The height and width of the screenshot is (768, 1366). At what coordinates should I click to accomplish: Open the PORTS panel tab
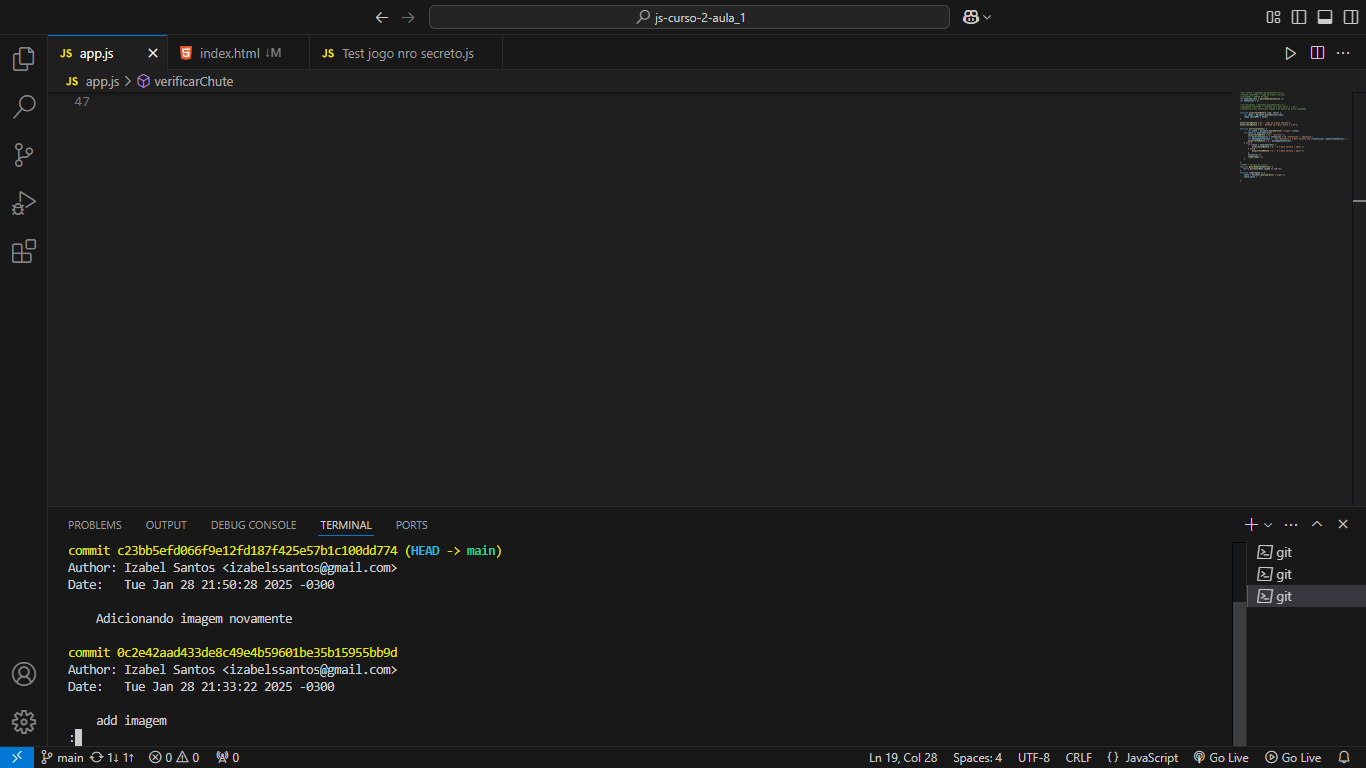pyautogui.click(x=411, y=525)
